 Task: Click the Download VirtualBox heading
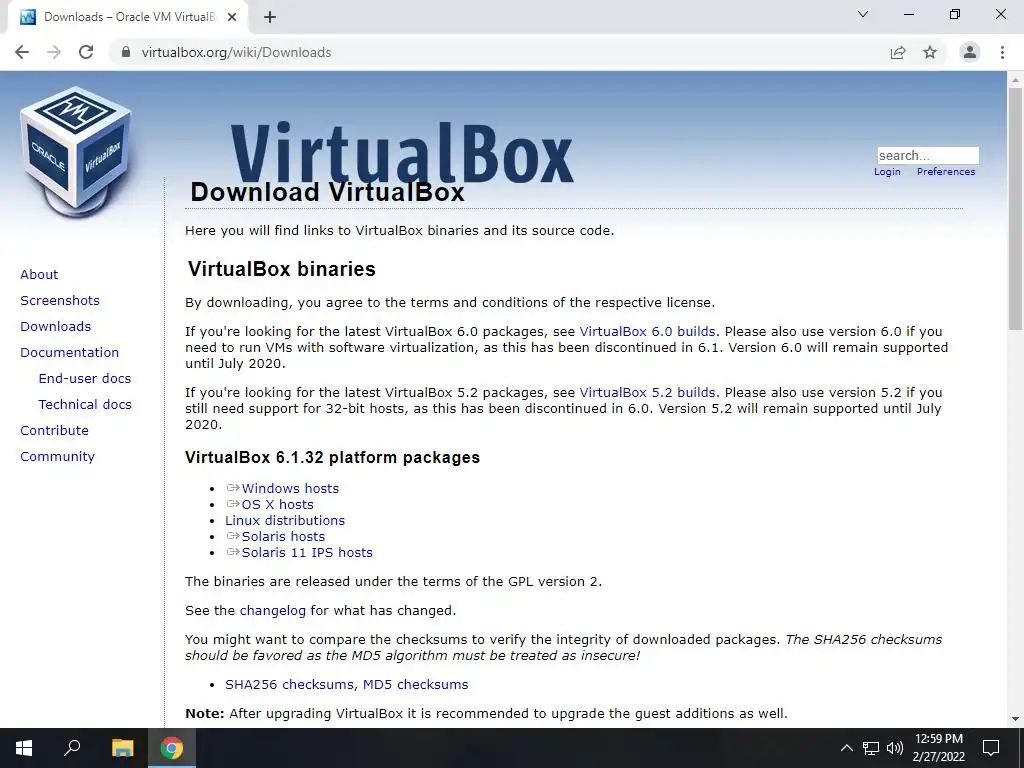point(327,193)
